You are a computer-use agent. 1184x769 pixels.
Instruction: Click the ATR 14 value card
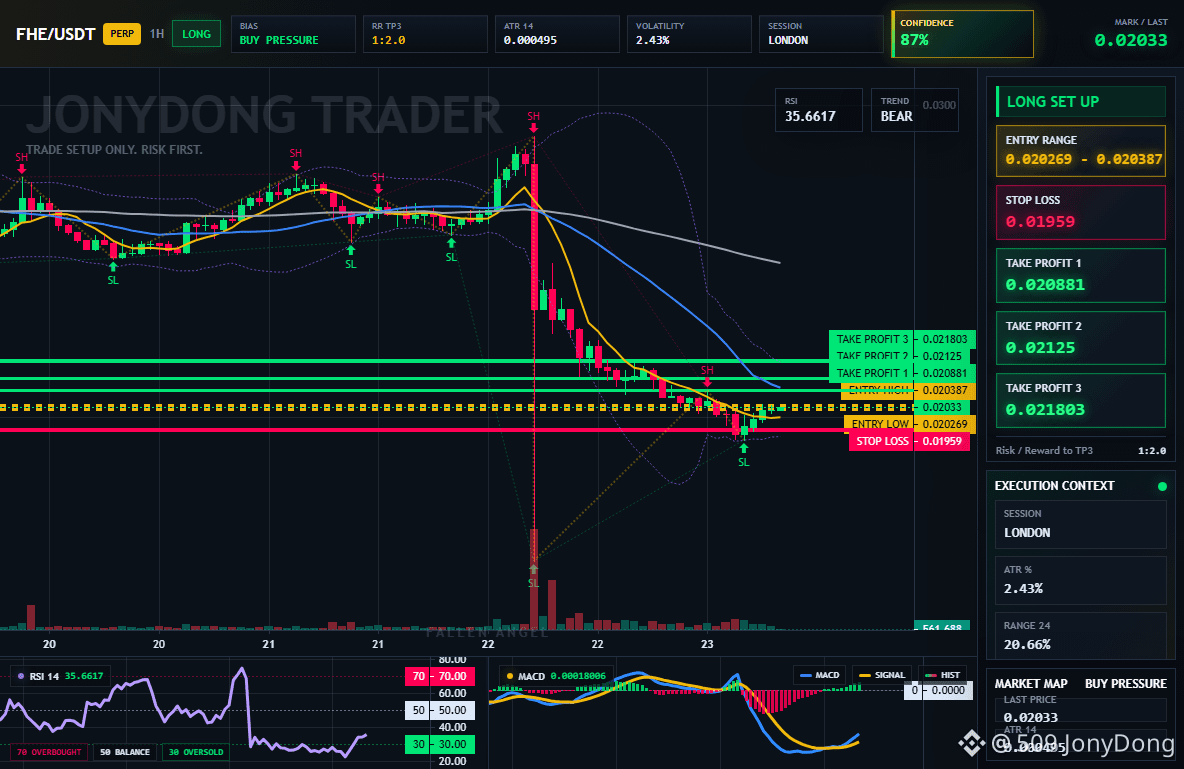[x=557, y=34]
